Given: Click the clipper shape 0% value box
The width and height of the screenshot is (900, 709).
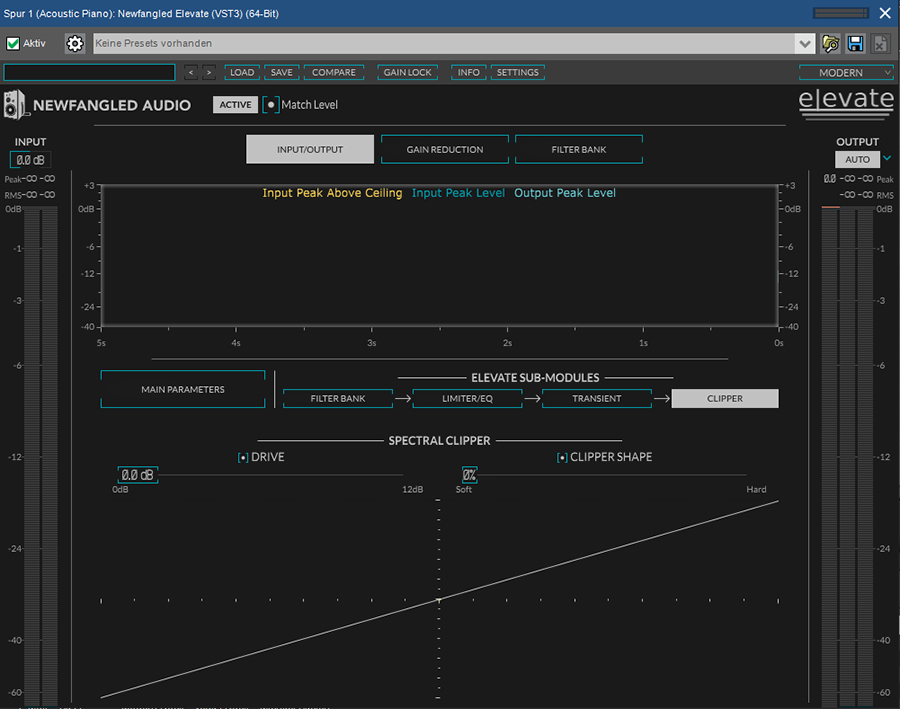Looking at the screenshot, I should pos(470,475).
